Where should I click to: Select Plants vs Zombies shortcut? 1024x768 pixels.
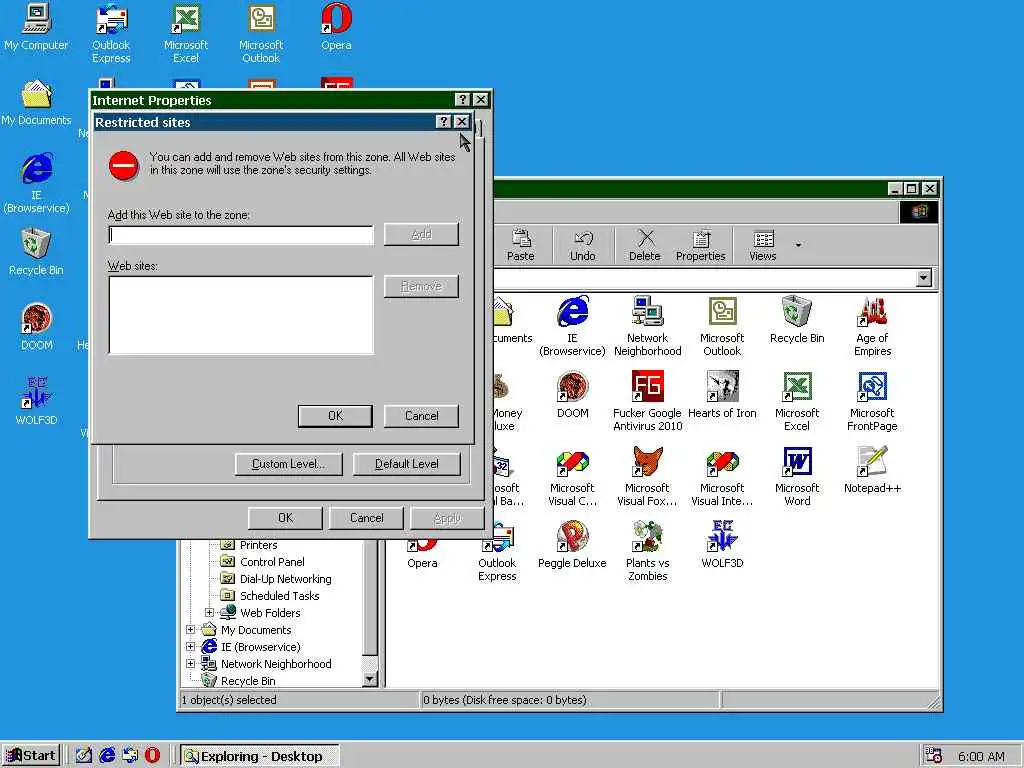[647, 551]
